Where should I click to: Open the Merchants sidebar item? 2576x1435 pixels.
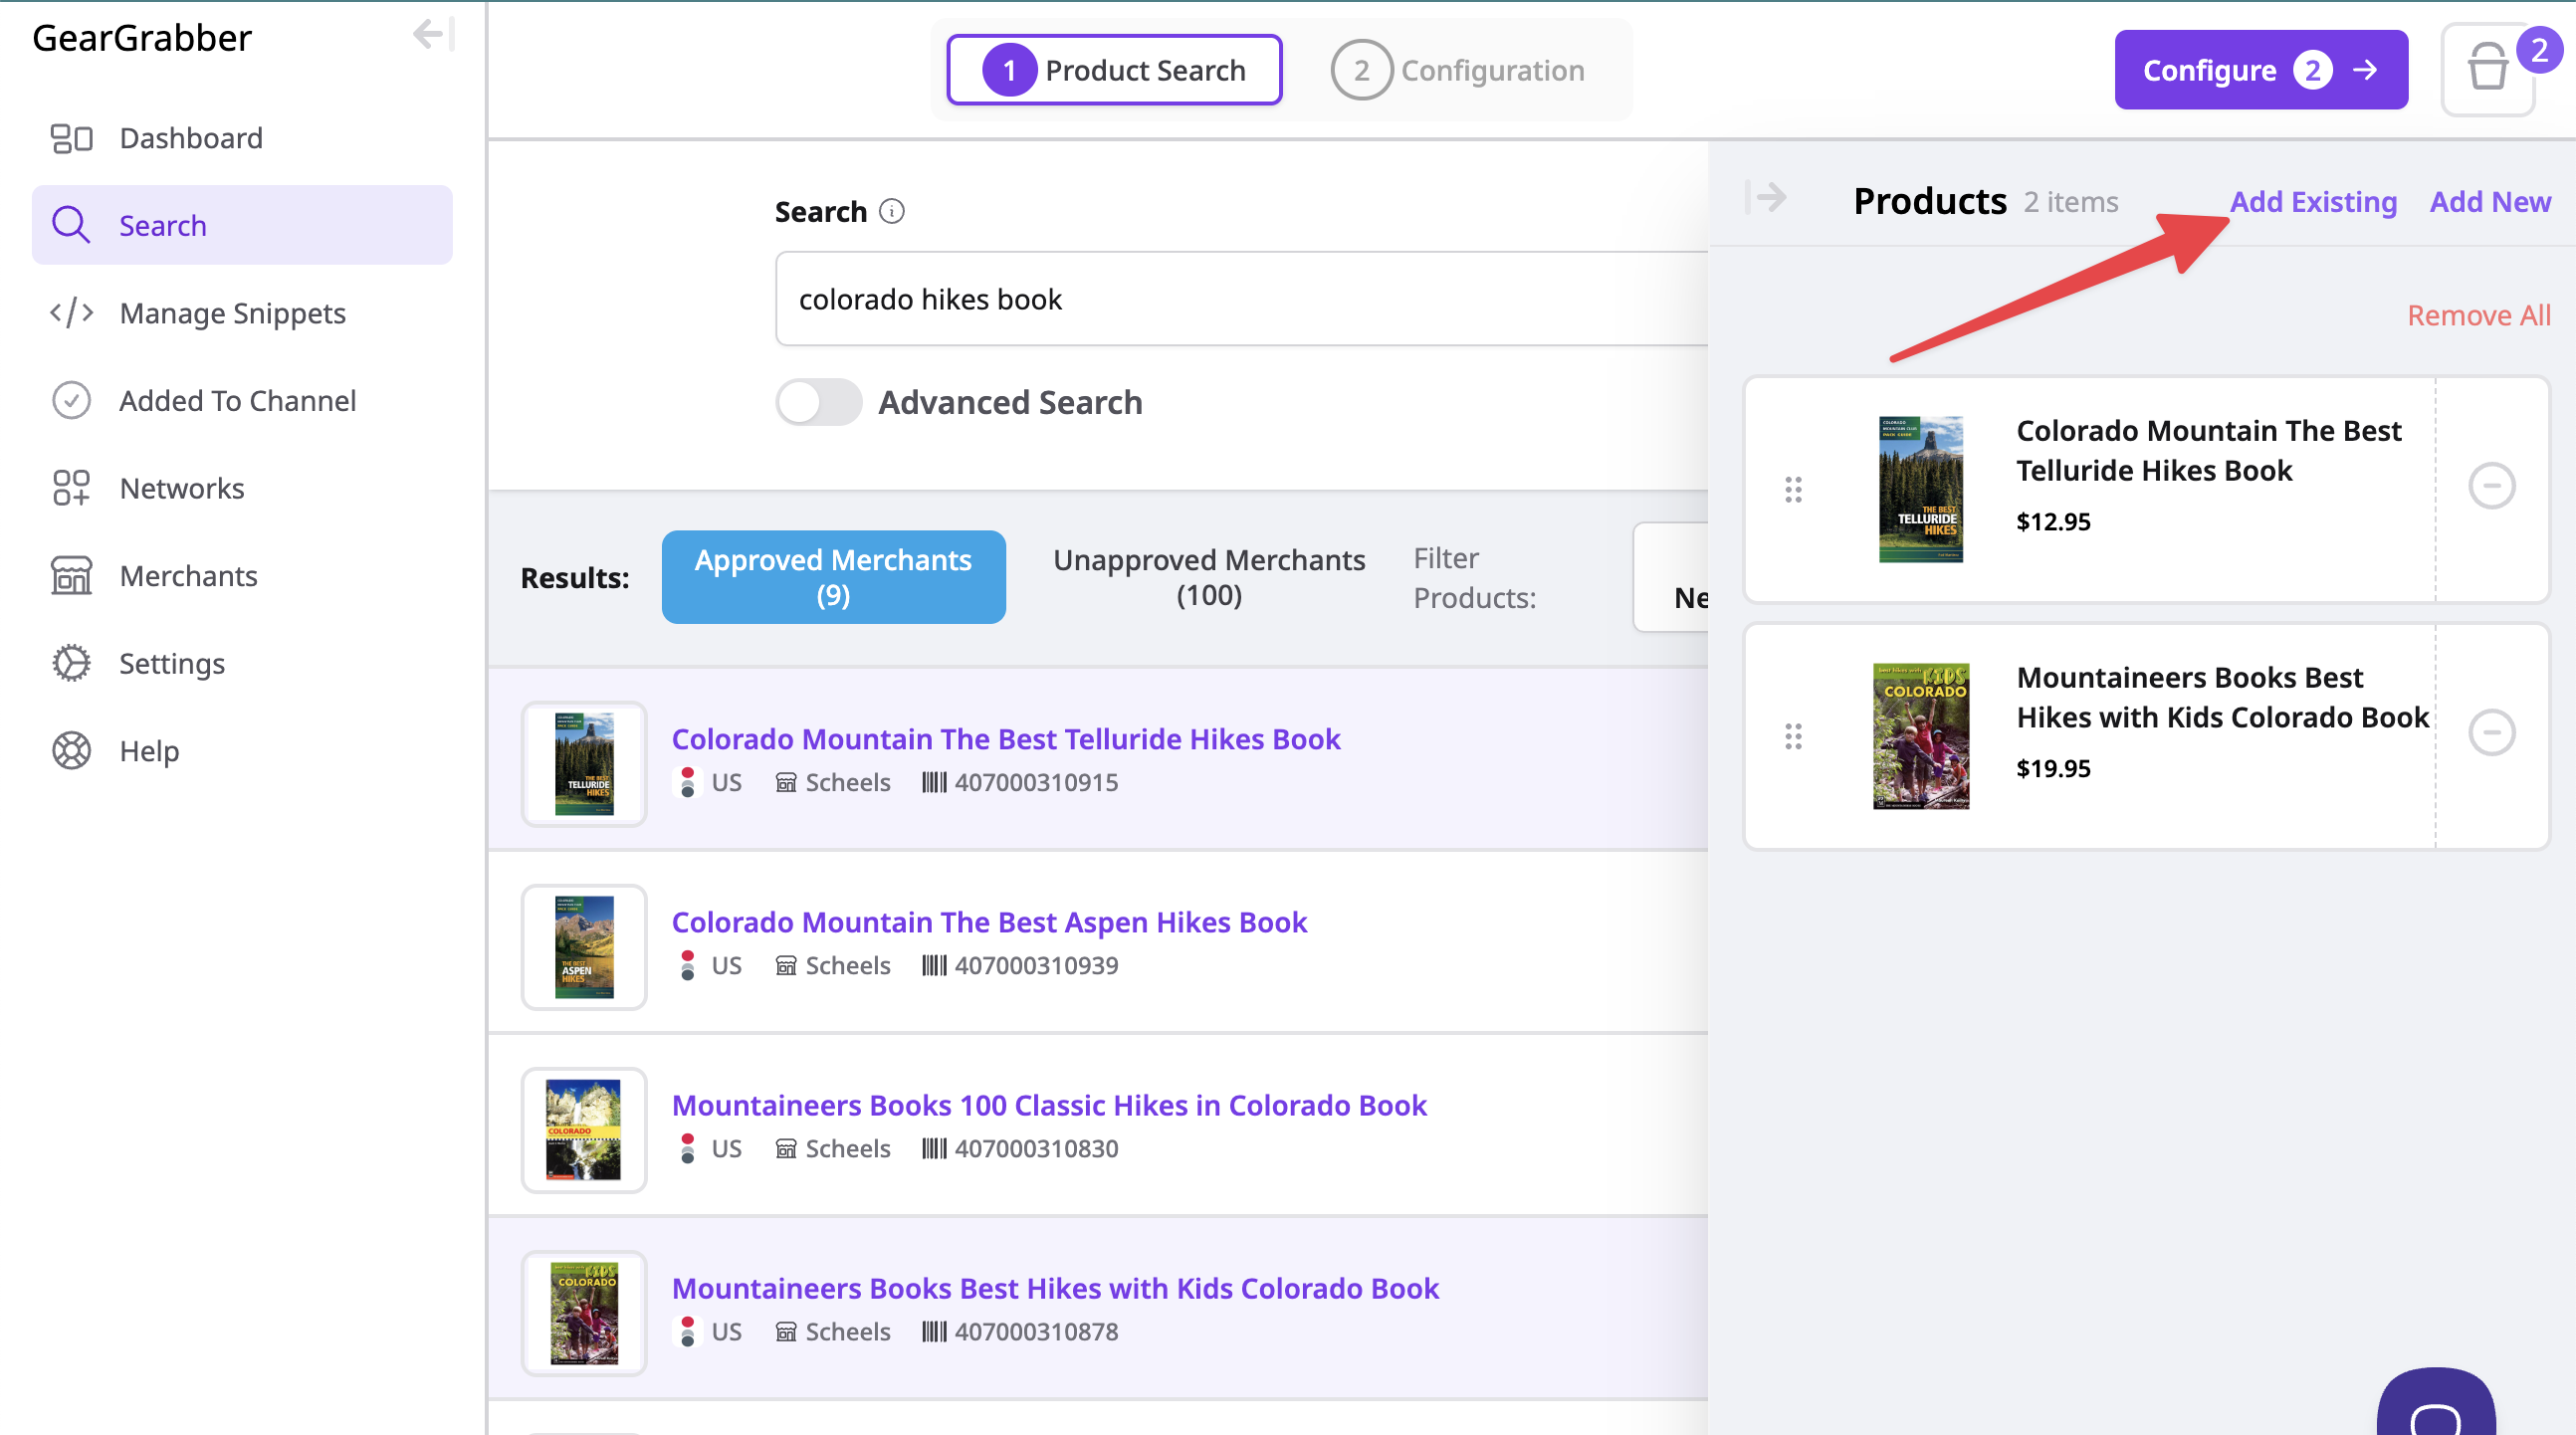tap(188, 575)
